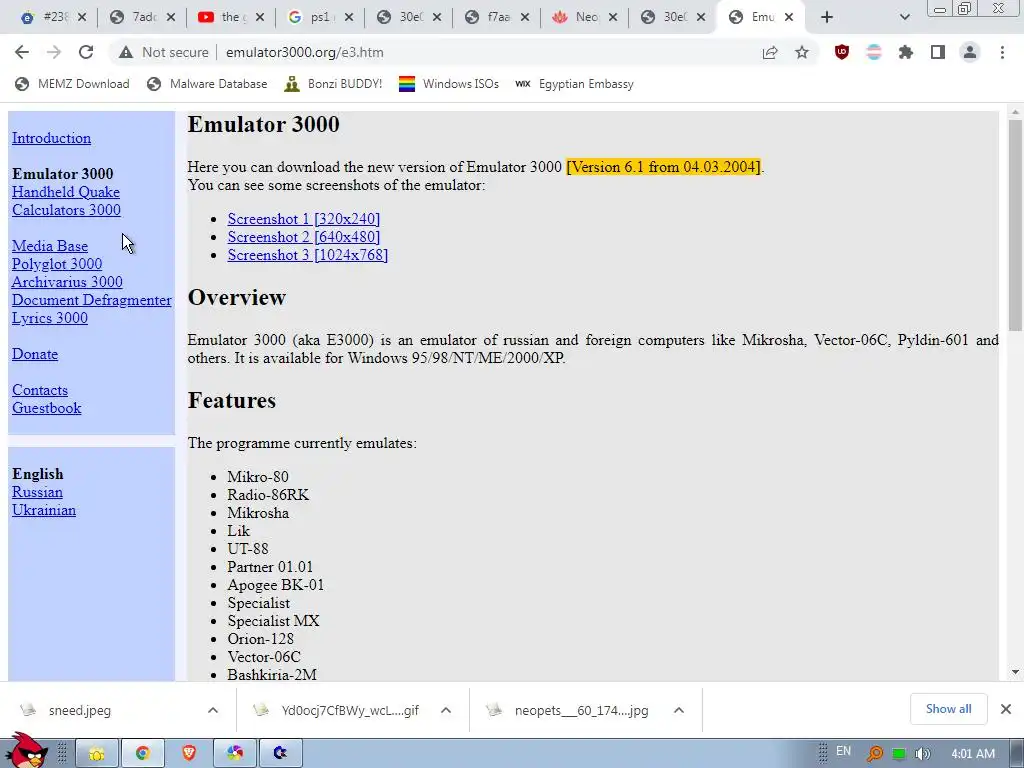This screenshot has height=768, width=1024.
Task: Open the downloaded Yd0ocj7CfBWy gif file
Action: click(349, 711)
